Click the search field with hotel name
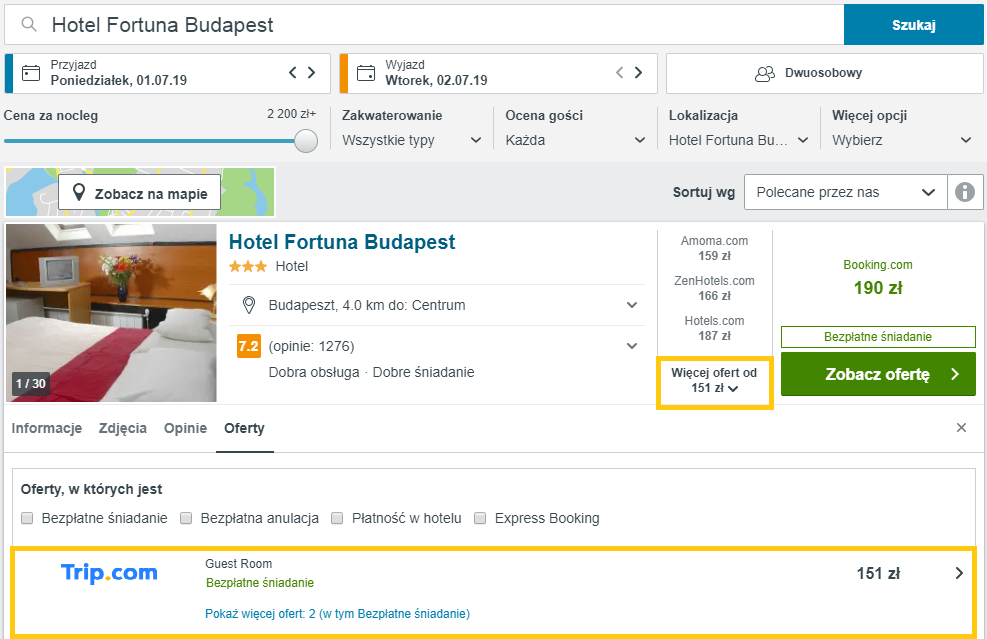 tap(424, 25)
